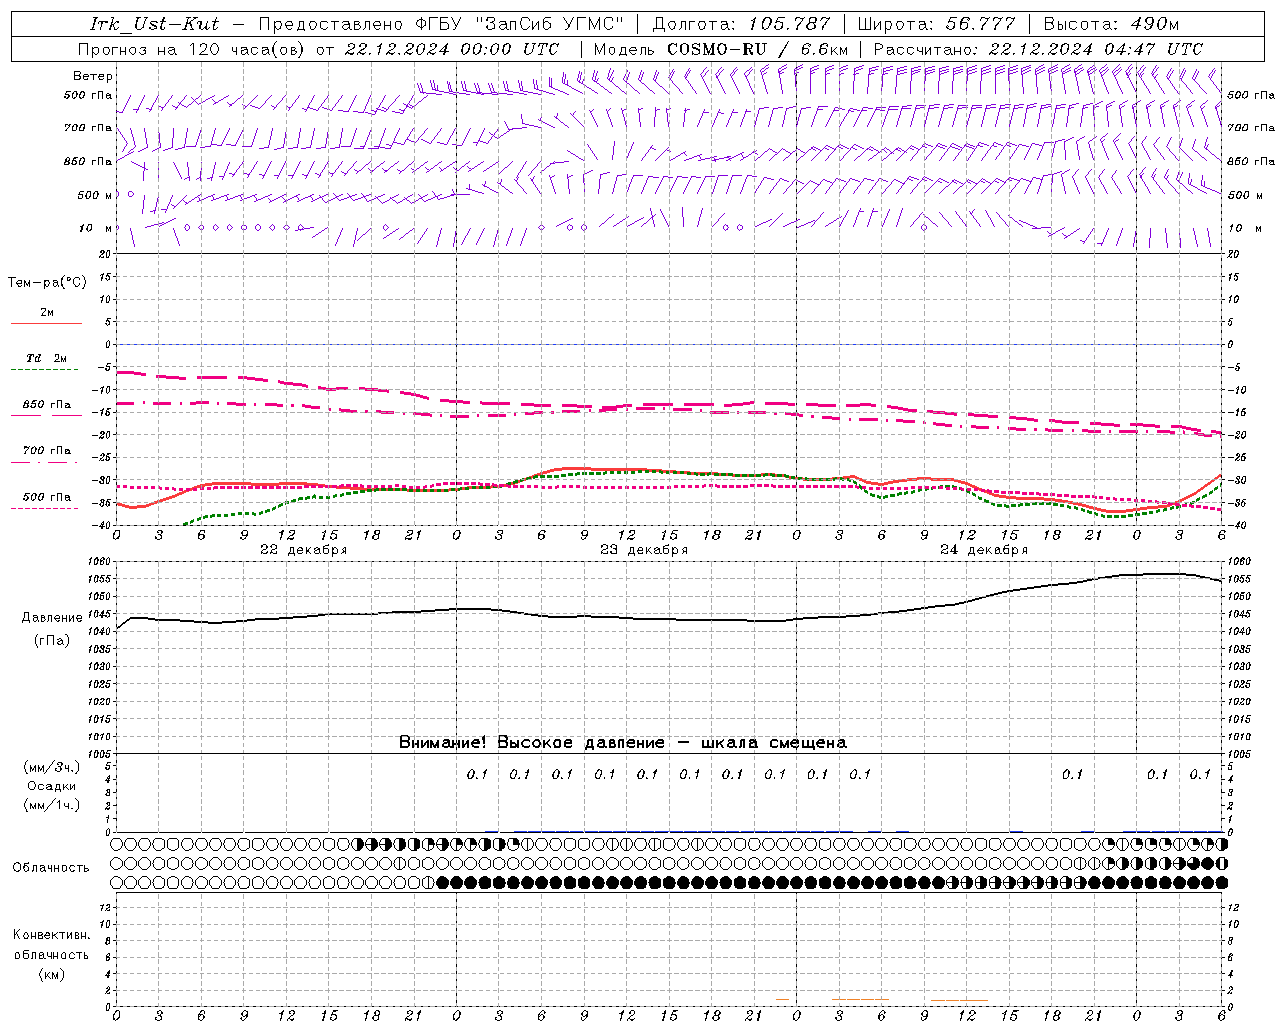This screenshot has width=1280, height=1024.
Task: Click the elevation value "Высота: 490м"
Action: pos(1111,24)
